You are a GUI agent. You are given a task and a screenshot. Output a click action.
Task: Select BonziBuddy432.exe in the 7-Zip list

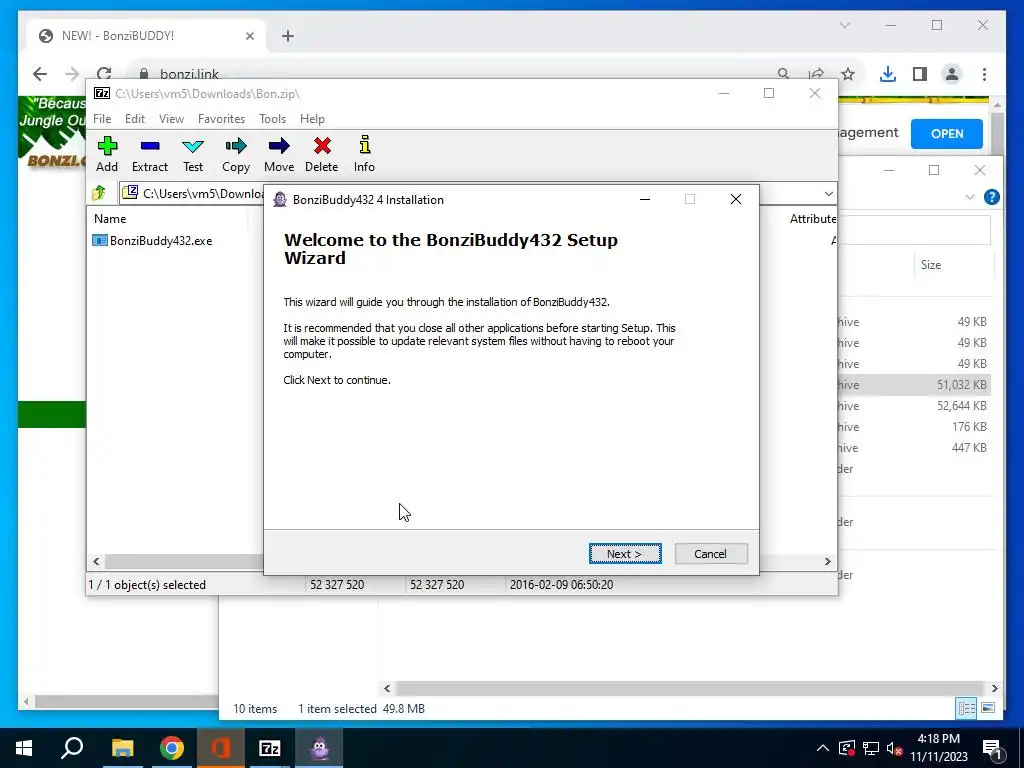(x=153, y=240)
